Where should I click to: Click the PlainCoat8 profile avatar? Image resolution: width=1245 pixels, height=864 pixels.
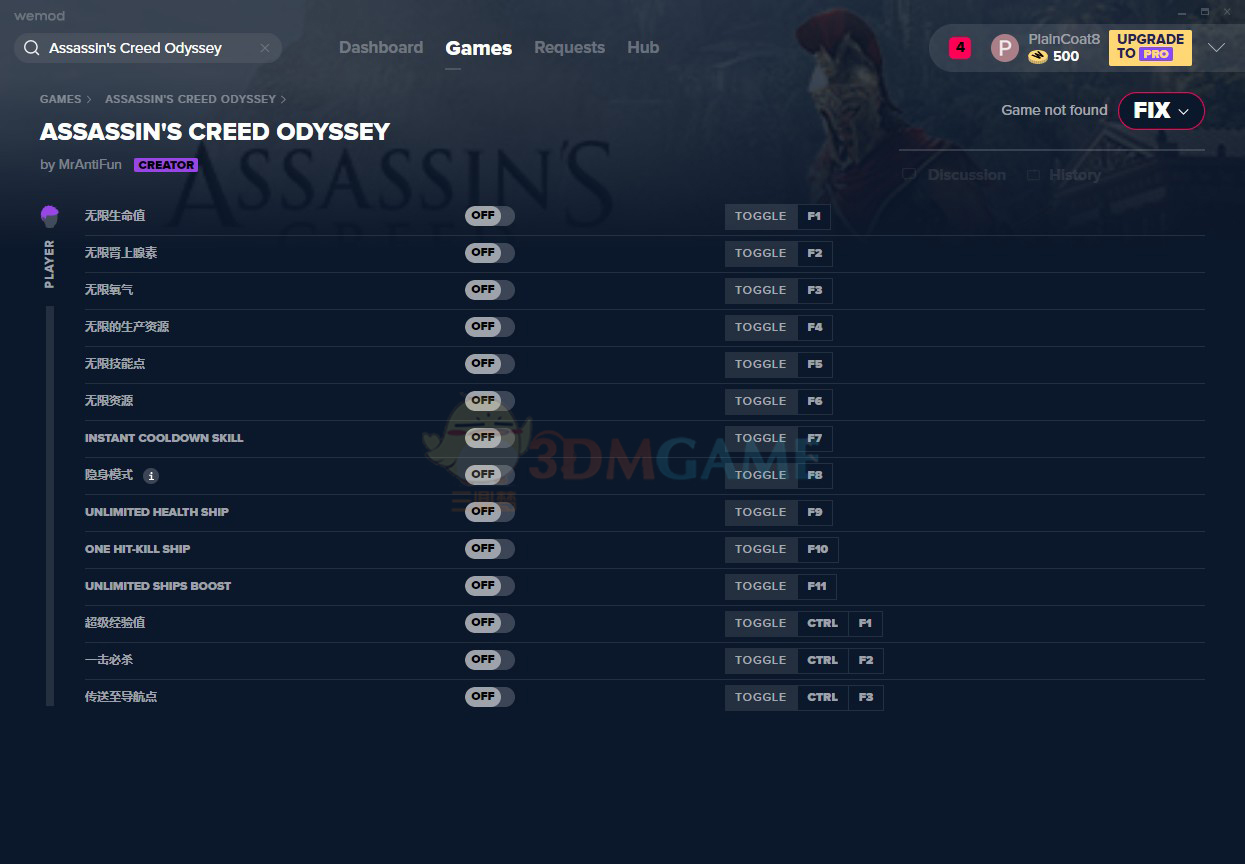[x=1004, y=48]
